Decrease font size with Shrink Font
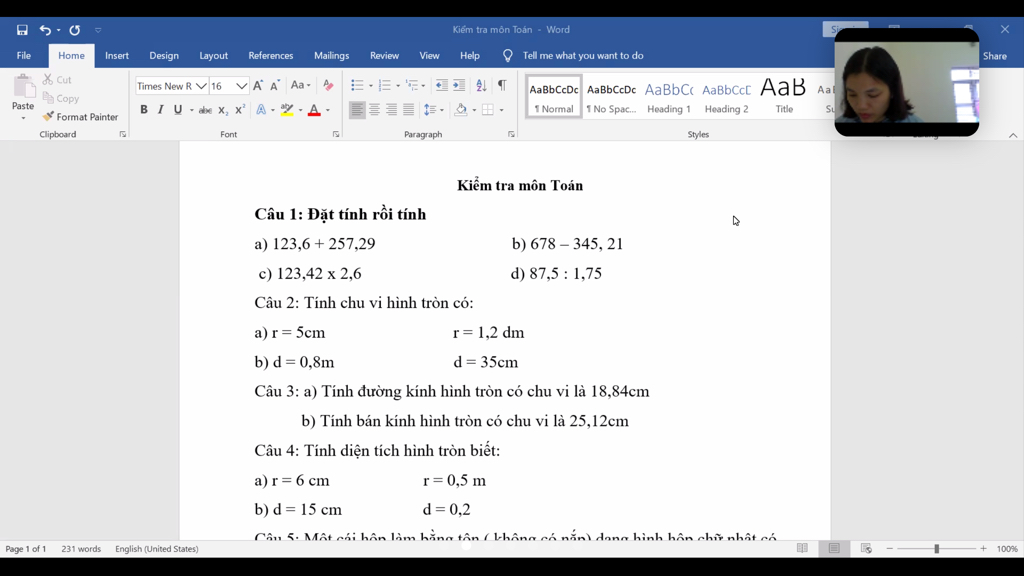Image resolution: width=1024 pixels, height=576 pixels. 275,86
